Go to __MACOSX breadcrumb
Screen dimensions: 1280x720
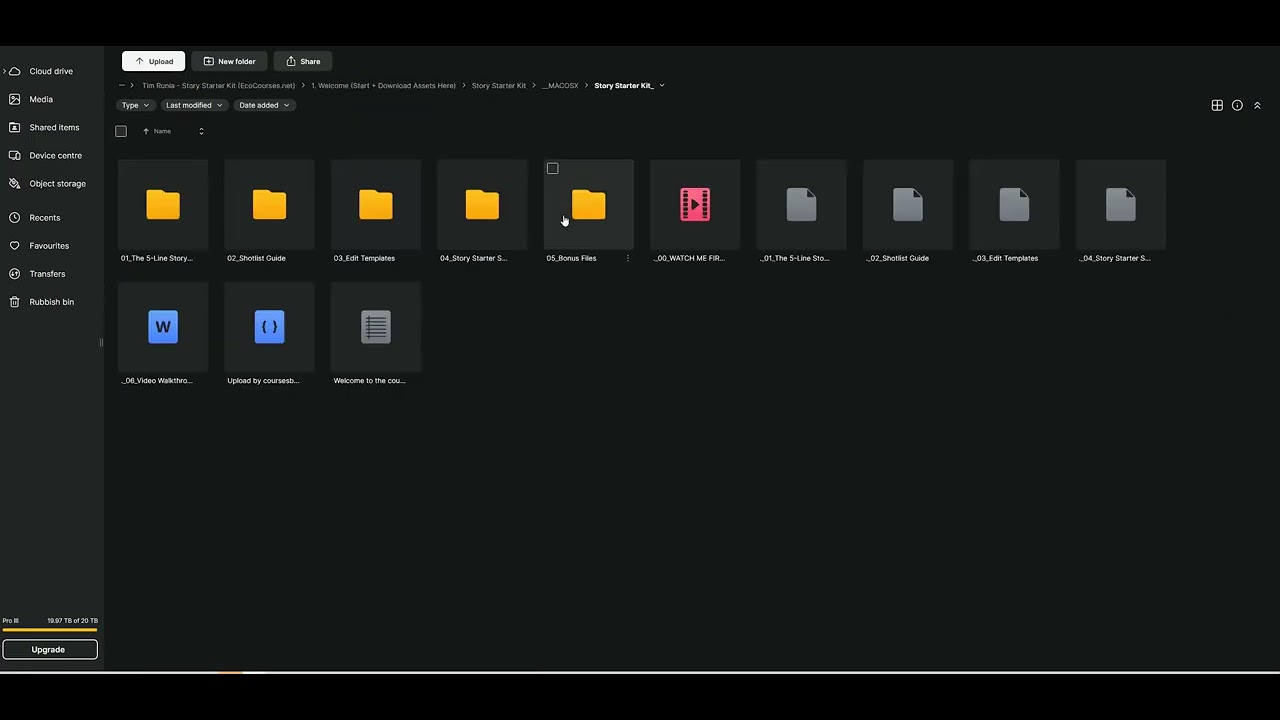tap(560, 86)
